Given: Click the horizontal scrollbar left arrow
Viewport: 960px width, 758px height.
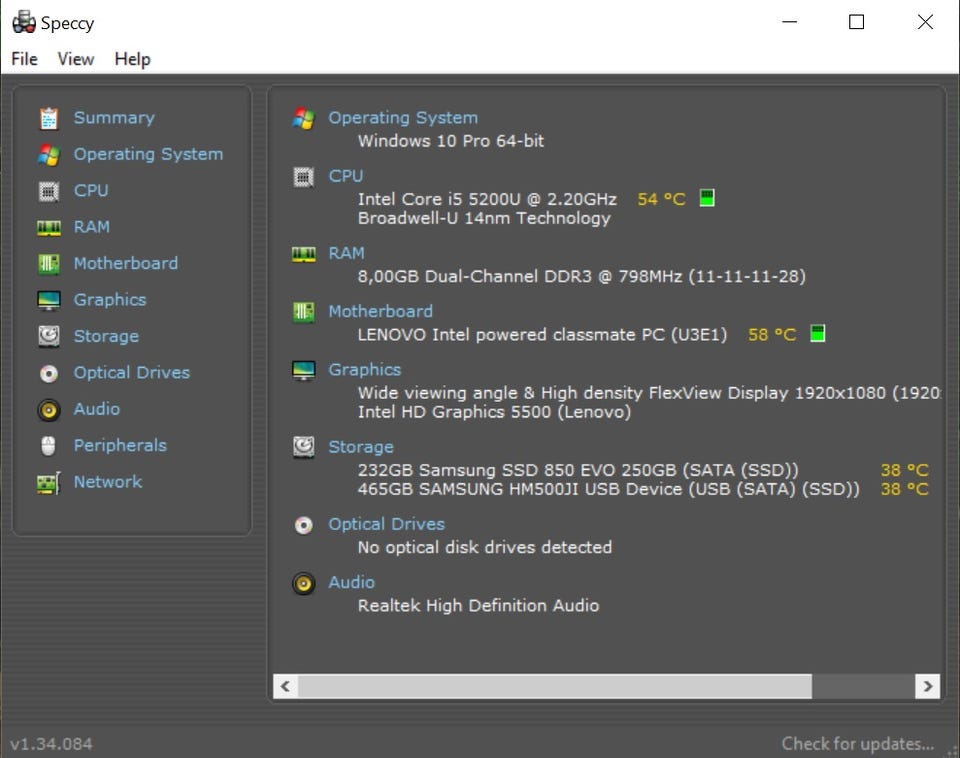Looking at the screenshot, I should 285,686.
